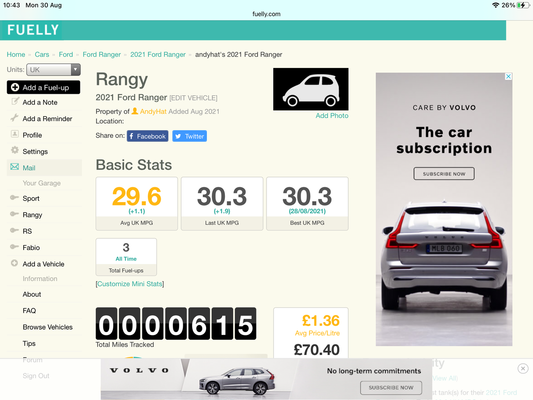
Task: Go to 2021 Ford Ranger breadcrumb
Action: point(158,54)
